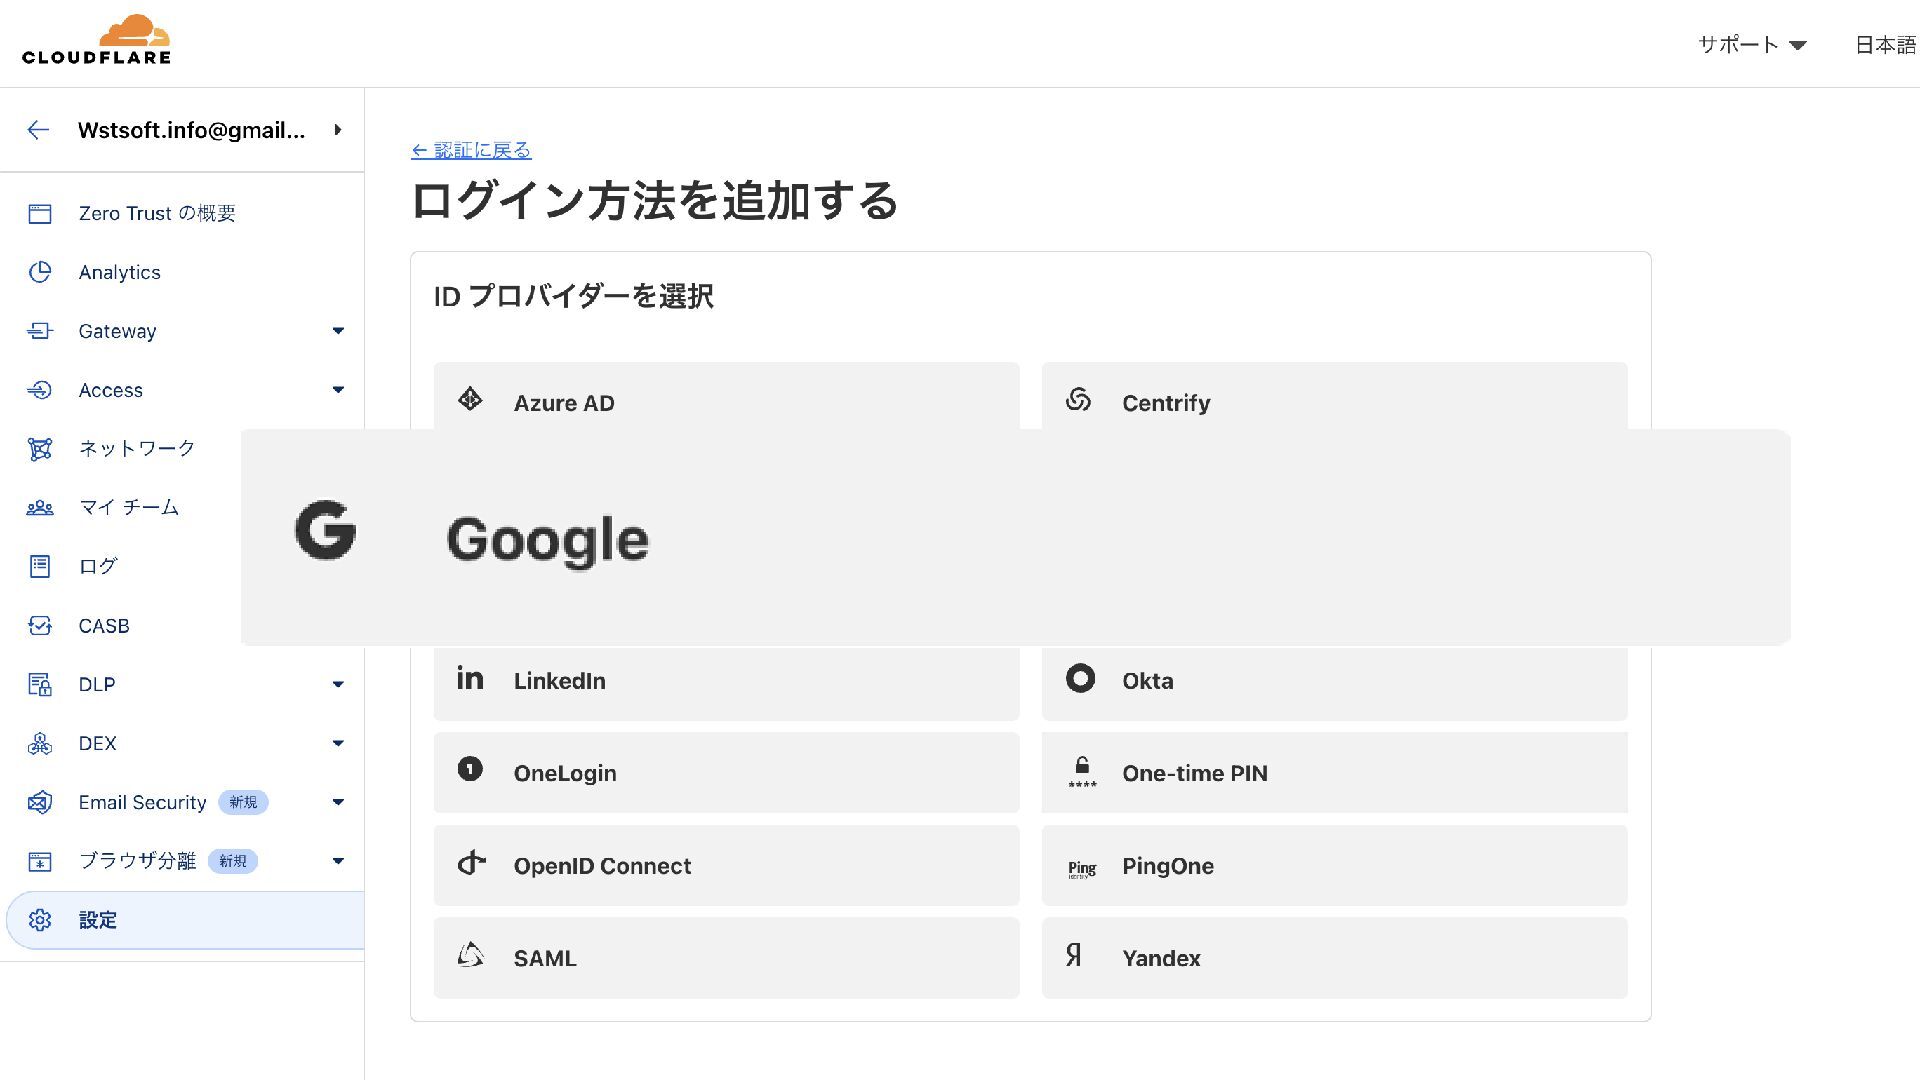This screenshot has height=1080, width=1920.
Task: Open the account switcher arrow
Action: [338, 130]
